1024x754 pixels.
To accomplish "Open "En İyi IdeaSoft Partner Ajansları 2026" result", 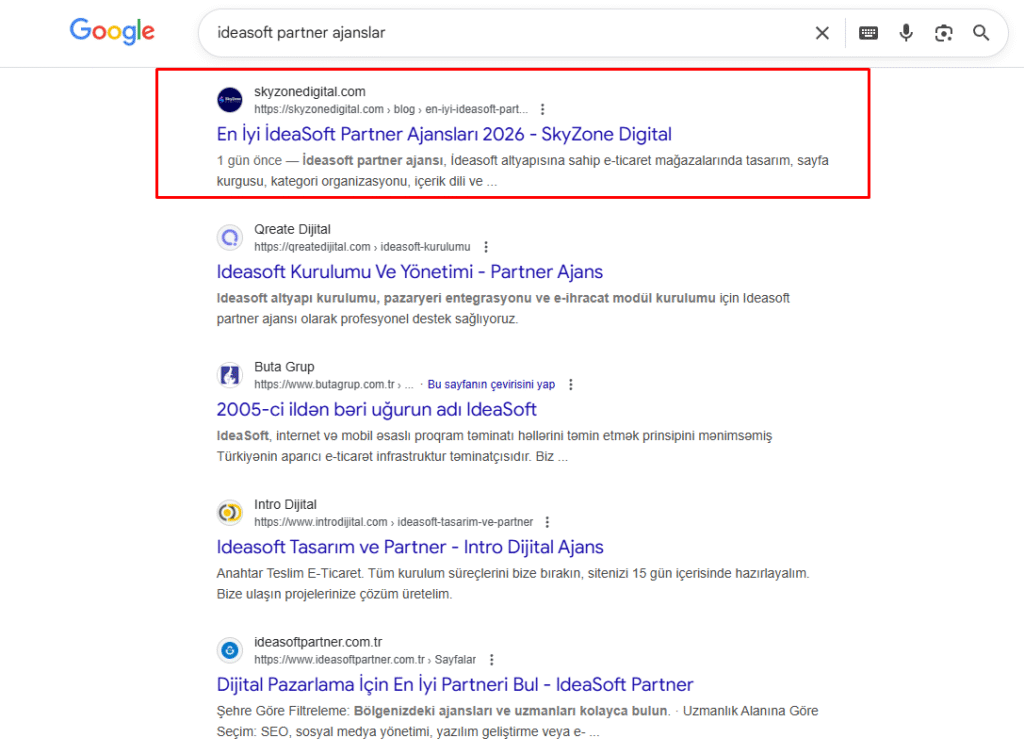I will point(444,134).
